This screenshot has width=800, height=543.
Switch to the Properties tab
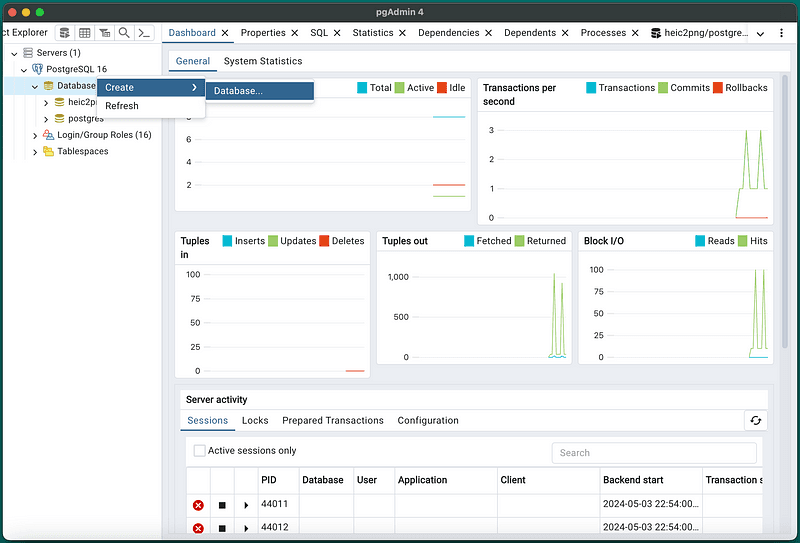[x=263, y=33]
